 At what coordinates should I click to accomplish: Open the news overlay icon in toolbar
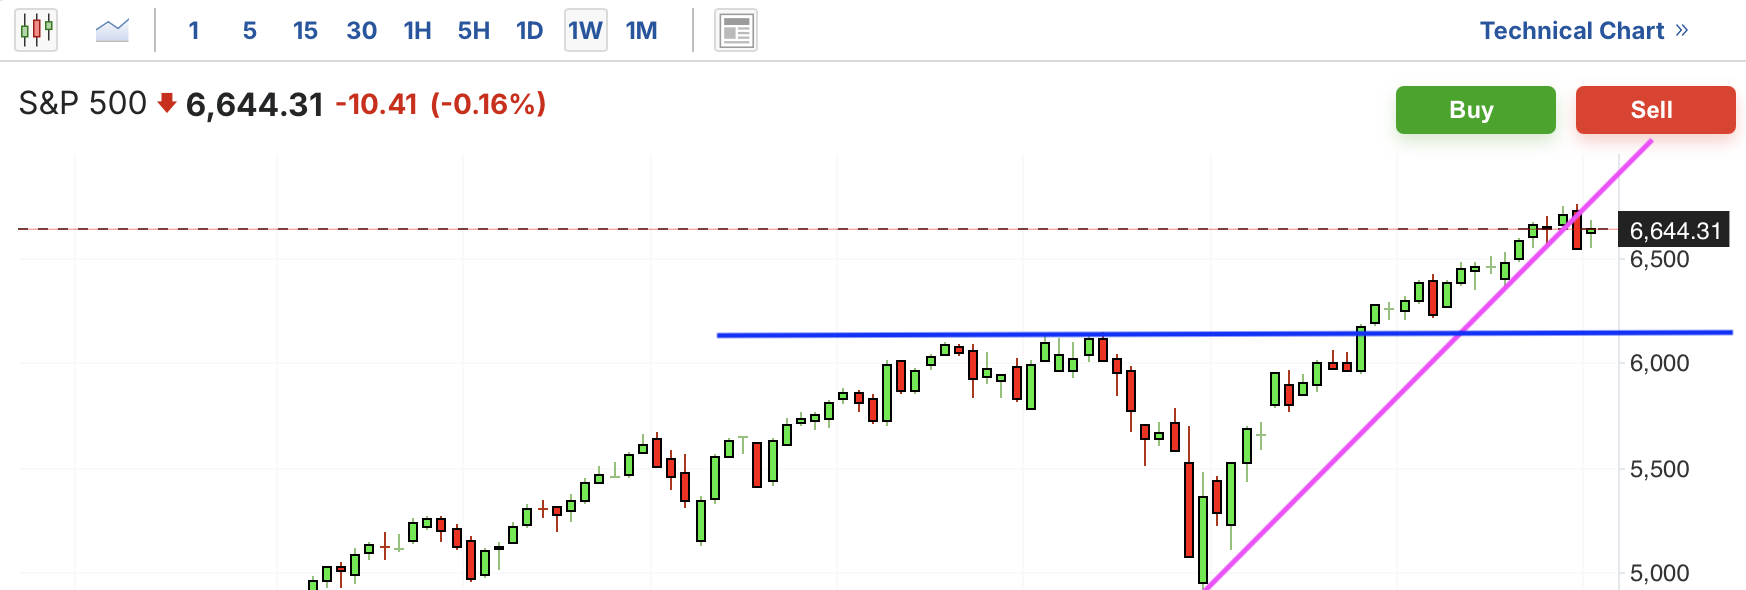point(736,31)
